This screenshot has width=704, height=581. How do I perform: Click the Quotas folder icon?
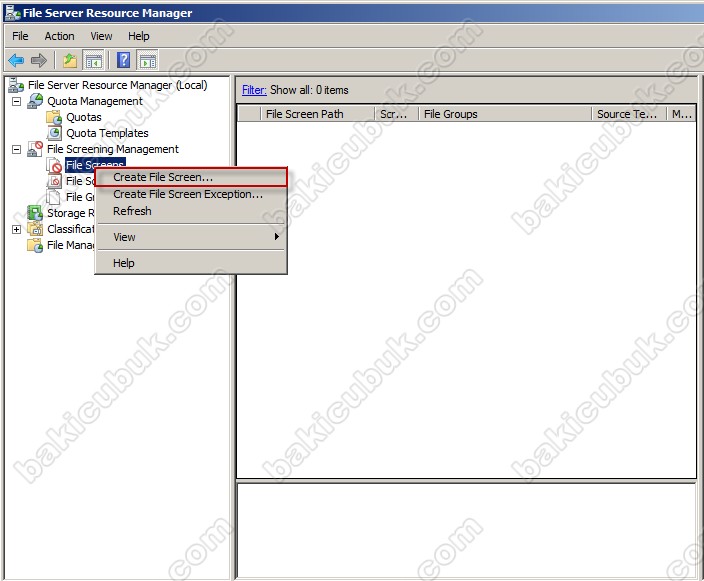tap(54, 117)
